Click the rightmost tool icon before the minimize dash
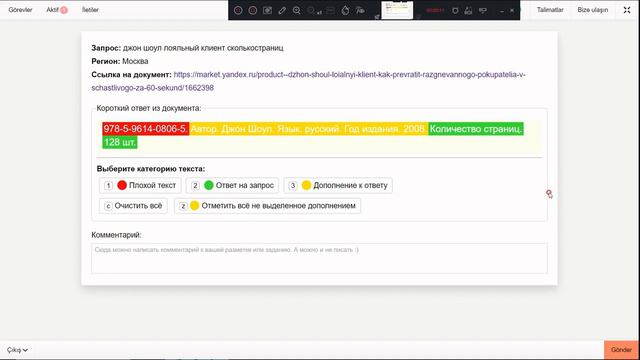The height and width of the screenshot is (360, 640). click(483, 11)
